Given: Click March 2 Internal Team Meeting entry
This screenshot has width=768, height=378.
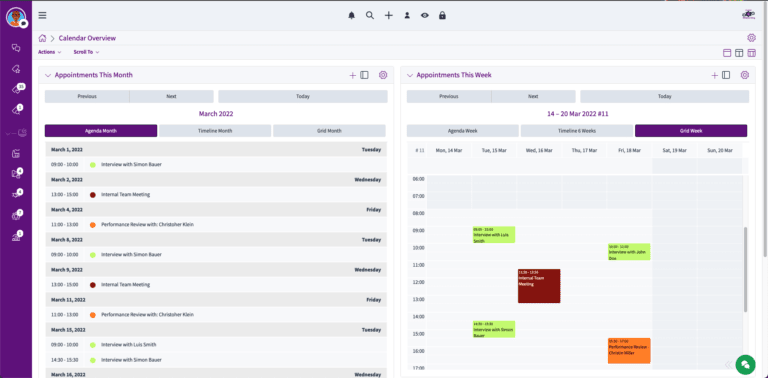Looking at the screenshot, I should coord(216,194).
